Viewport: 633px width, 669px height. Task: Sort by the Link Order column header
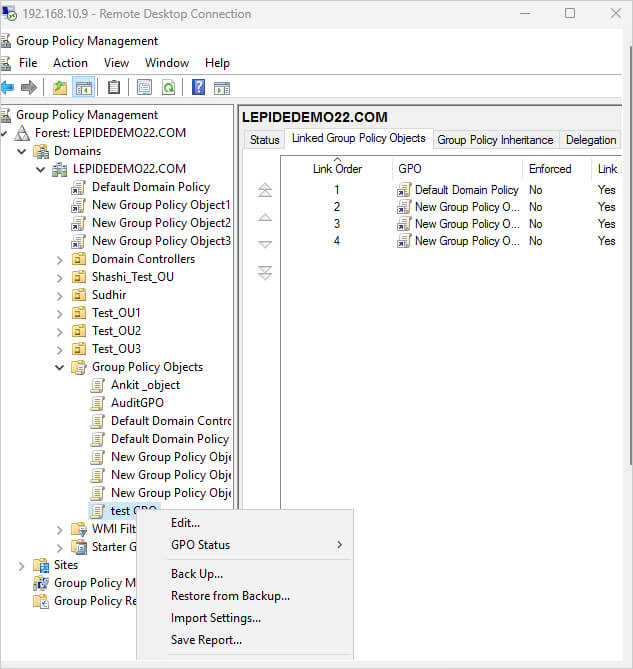tap(337, 169)
